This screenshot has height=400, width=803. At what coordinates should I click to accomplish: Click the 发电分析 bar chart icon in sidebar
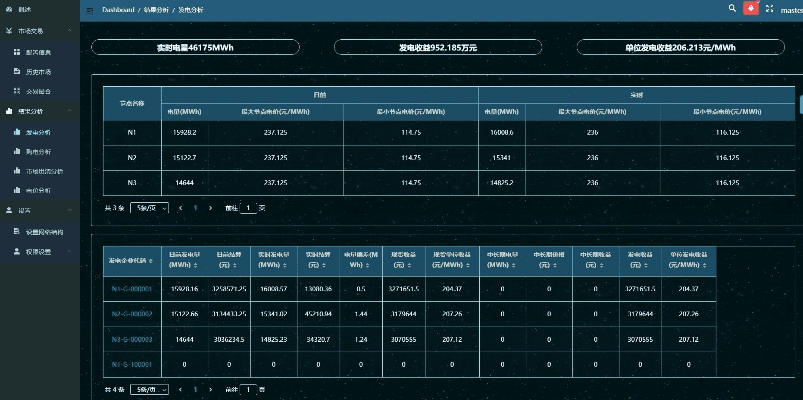click(x=16, y=131)
